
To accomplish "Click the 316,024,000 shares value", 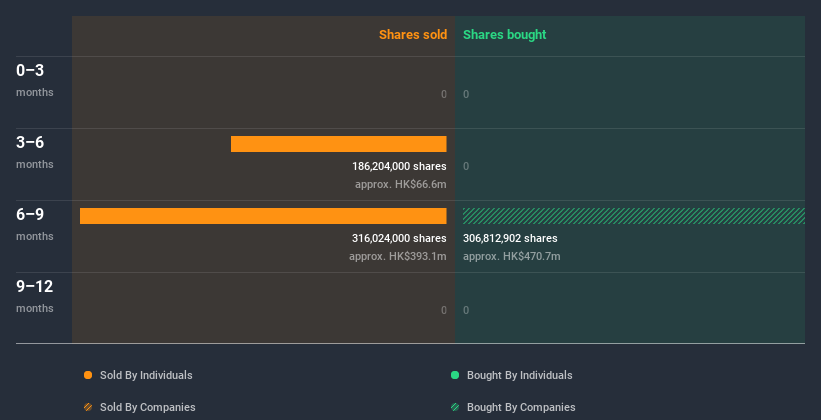I will tap(399, 238).
